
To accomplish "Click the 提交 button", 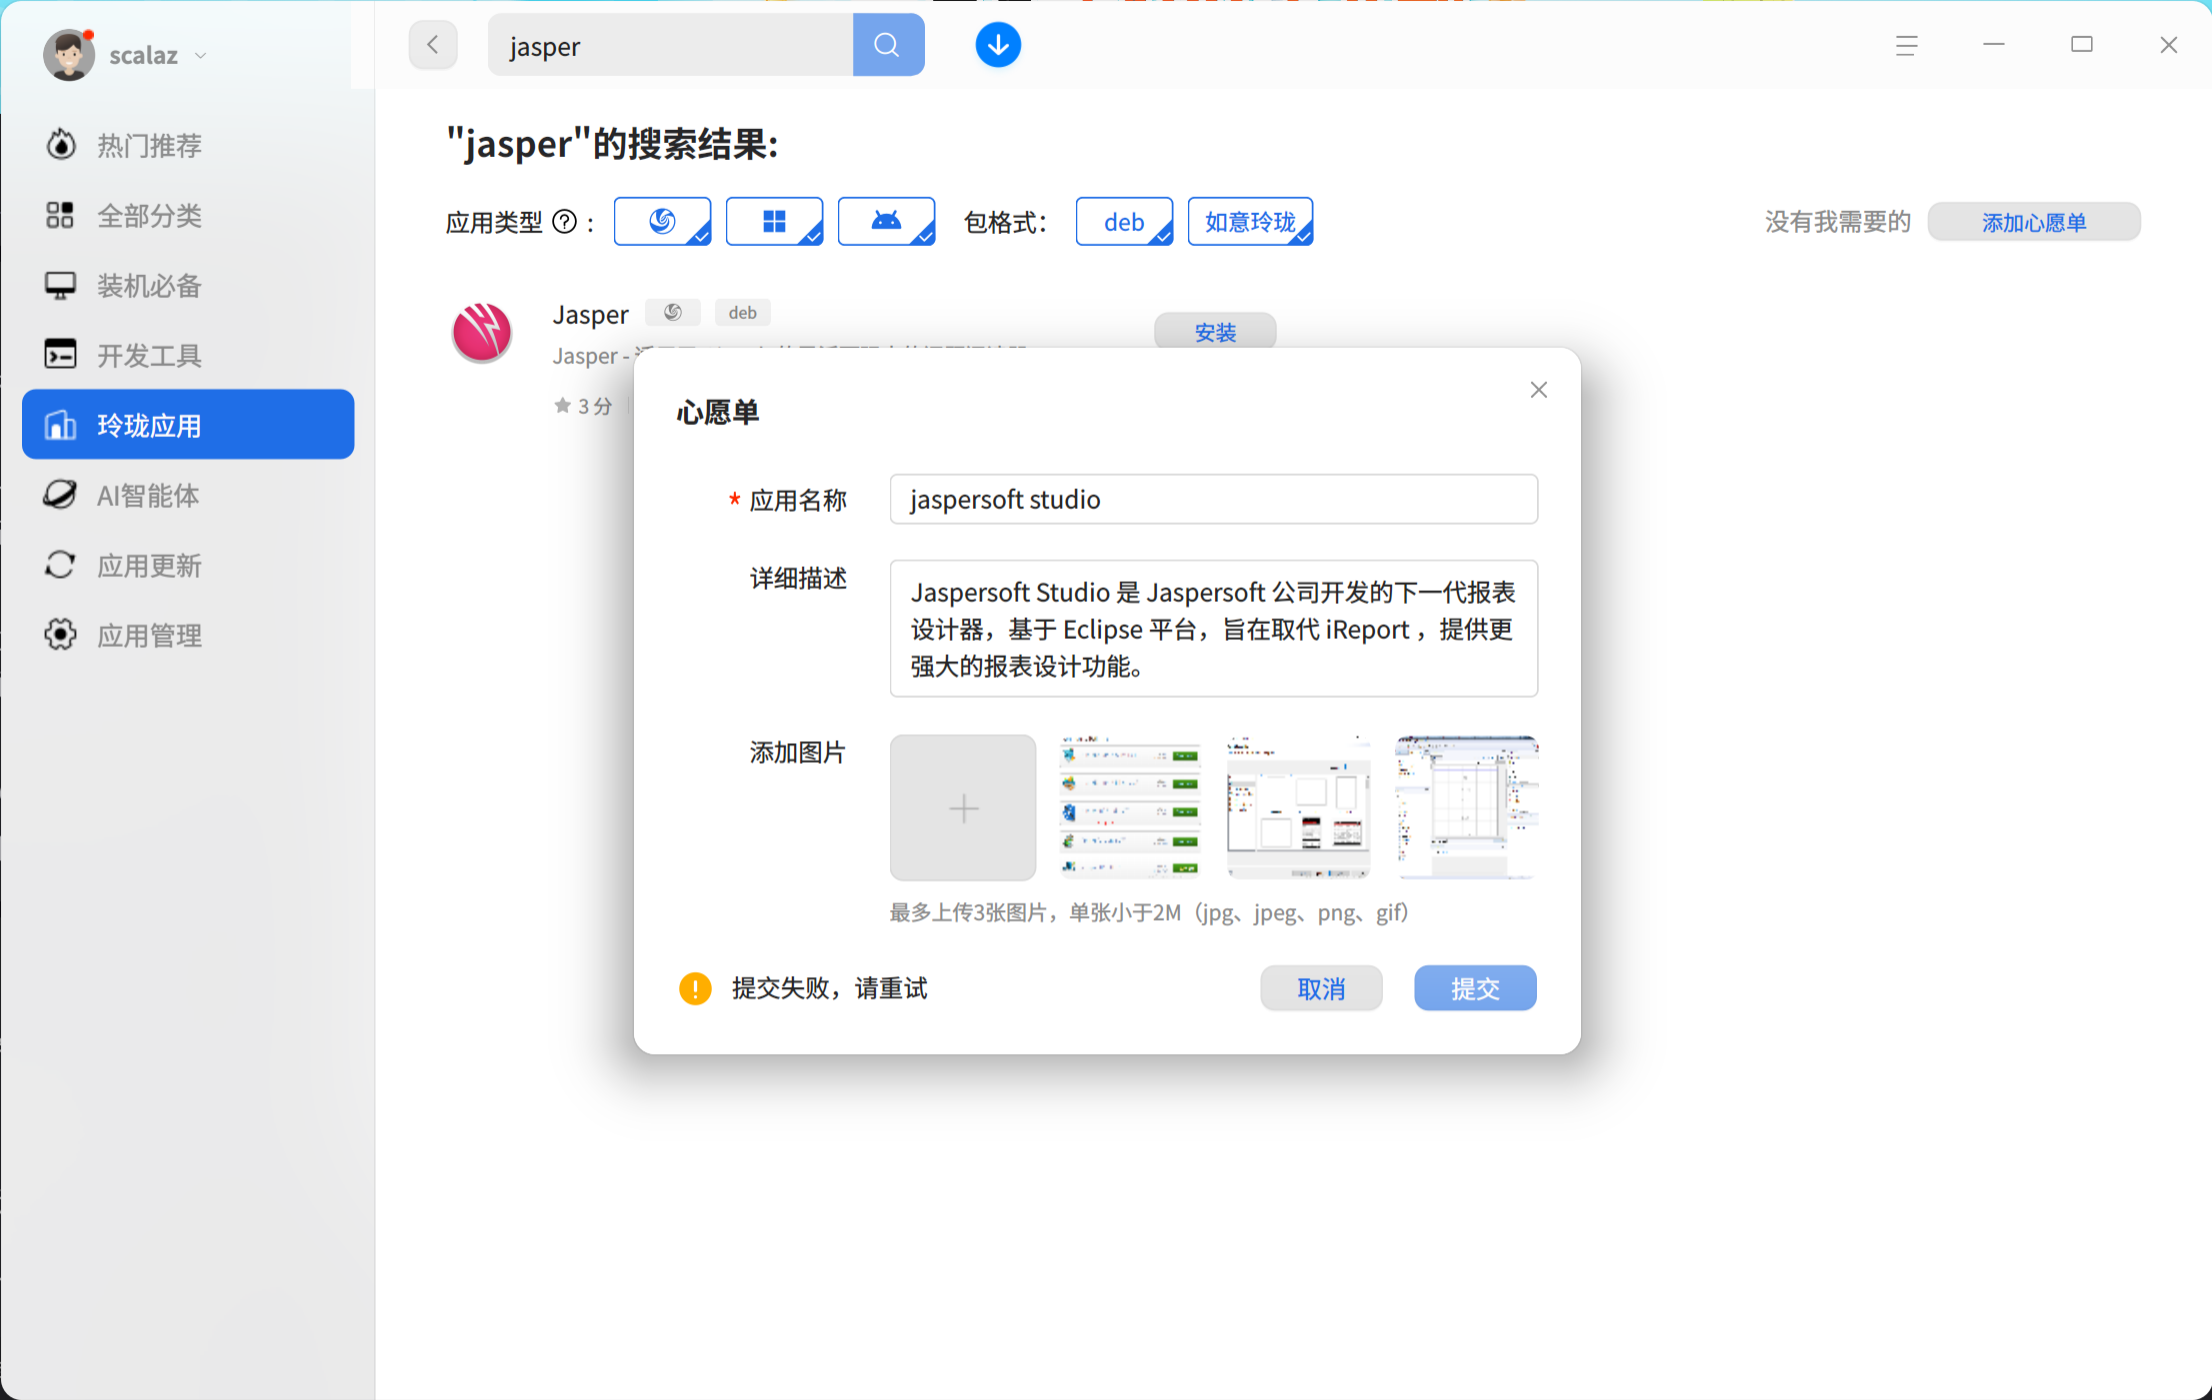I will click(1475, 988).
